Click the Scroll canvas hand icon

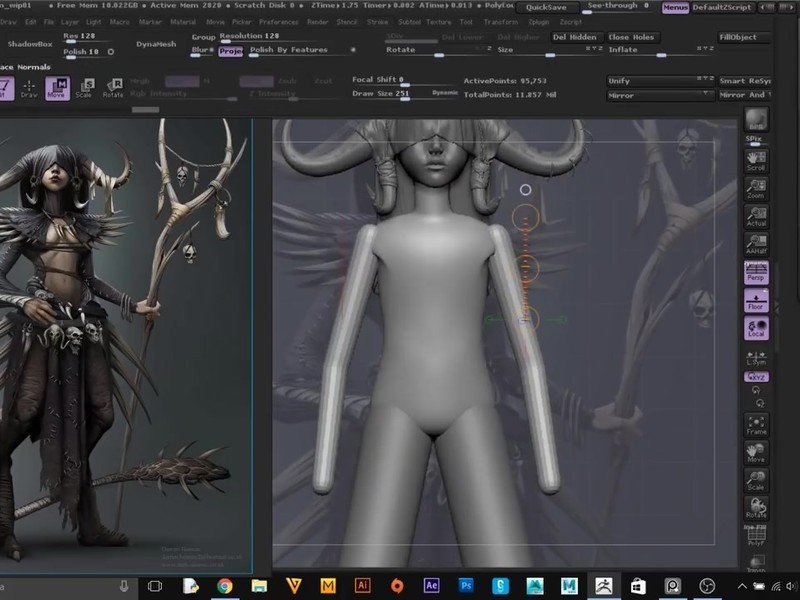(x=756, y=161)
